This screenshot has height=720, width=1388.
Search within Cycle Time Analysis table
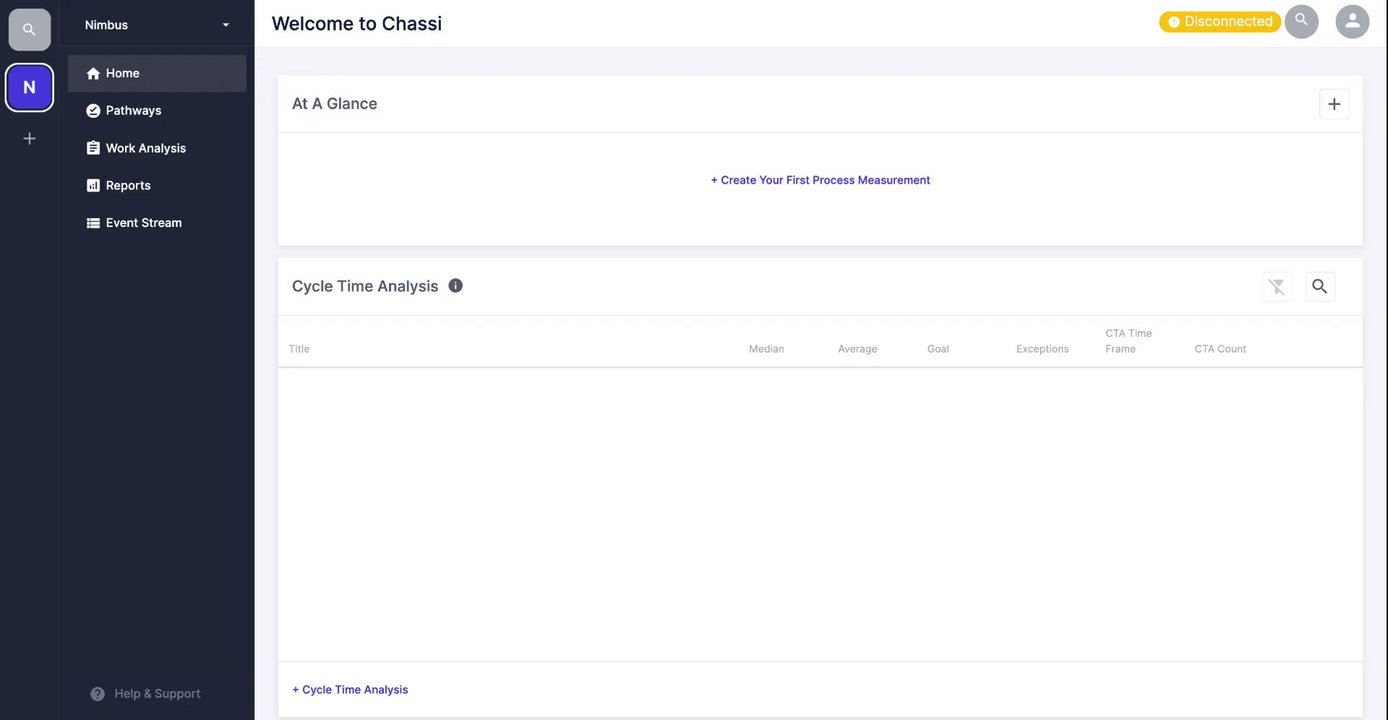click(x=1319, y=287)
